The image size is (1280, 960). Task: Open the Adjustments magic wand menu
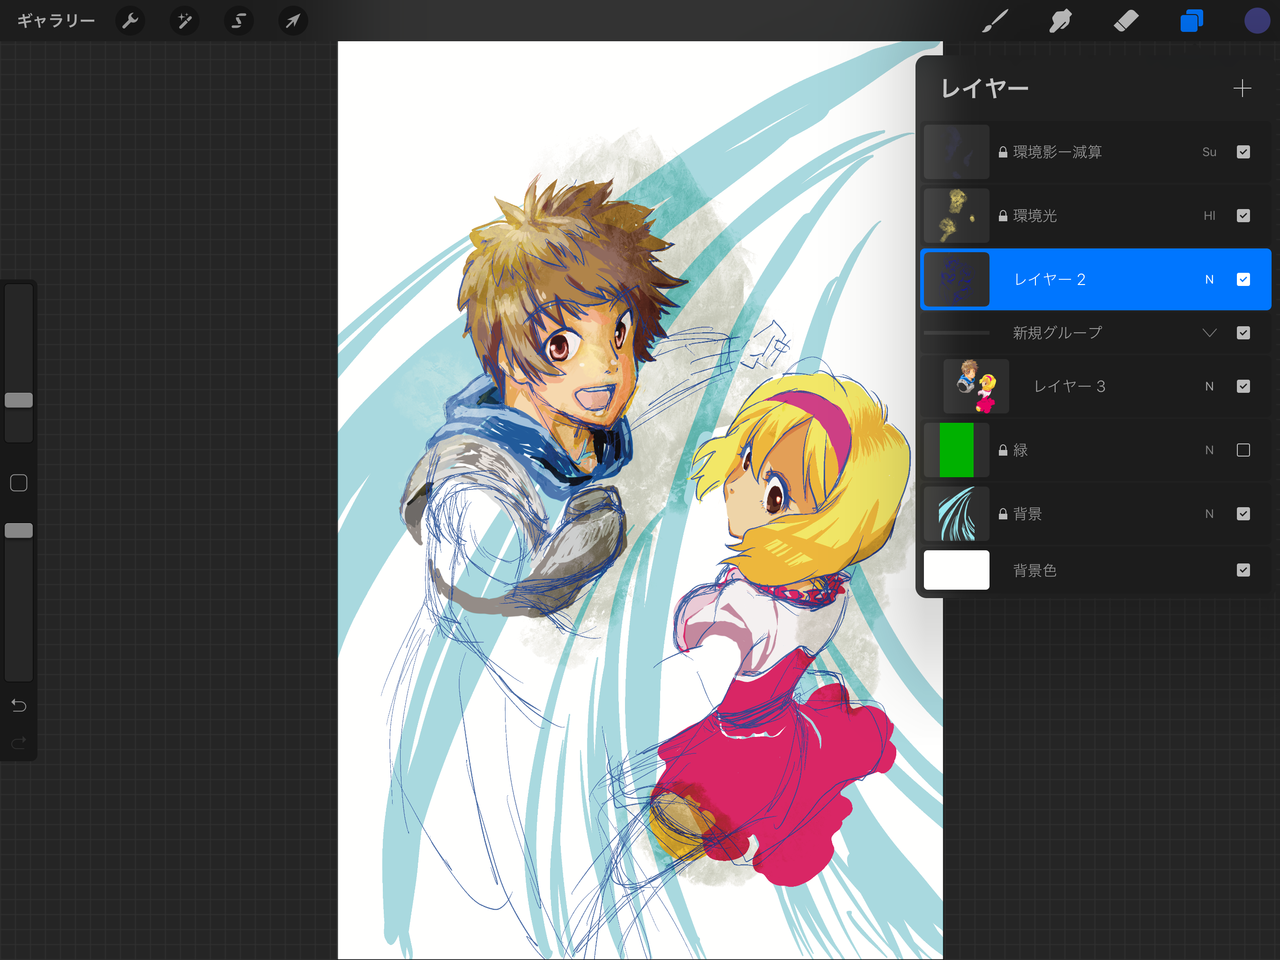[184, 21]
